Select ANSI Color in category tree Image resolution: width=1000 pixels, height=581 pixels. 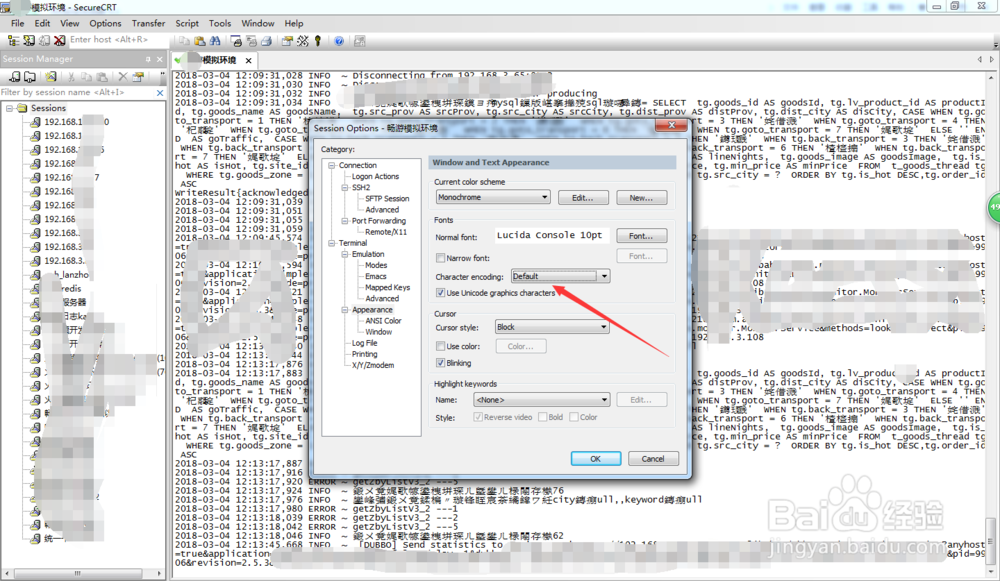click(x=383, y=321)
